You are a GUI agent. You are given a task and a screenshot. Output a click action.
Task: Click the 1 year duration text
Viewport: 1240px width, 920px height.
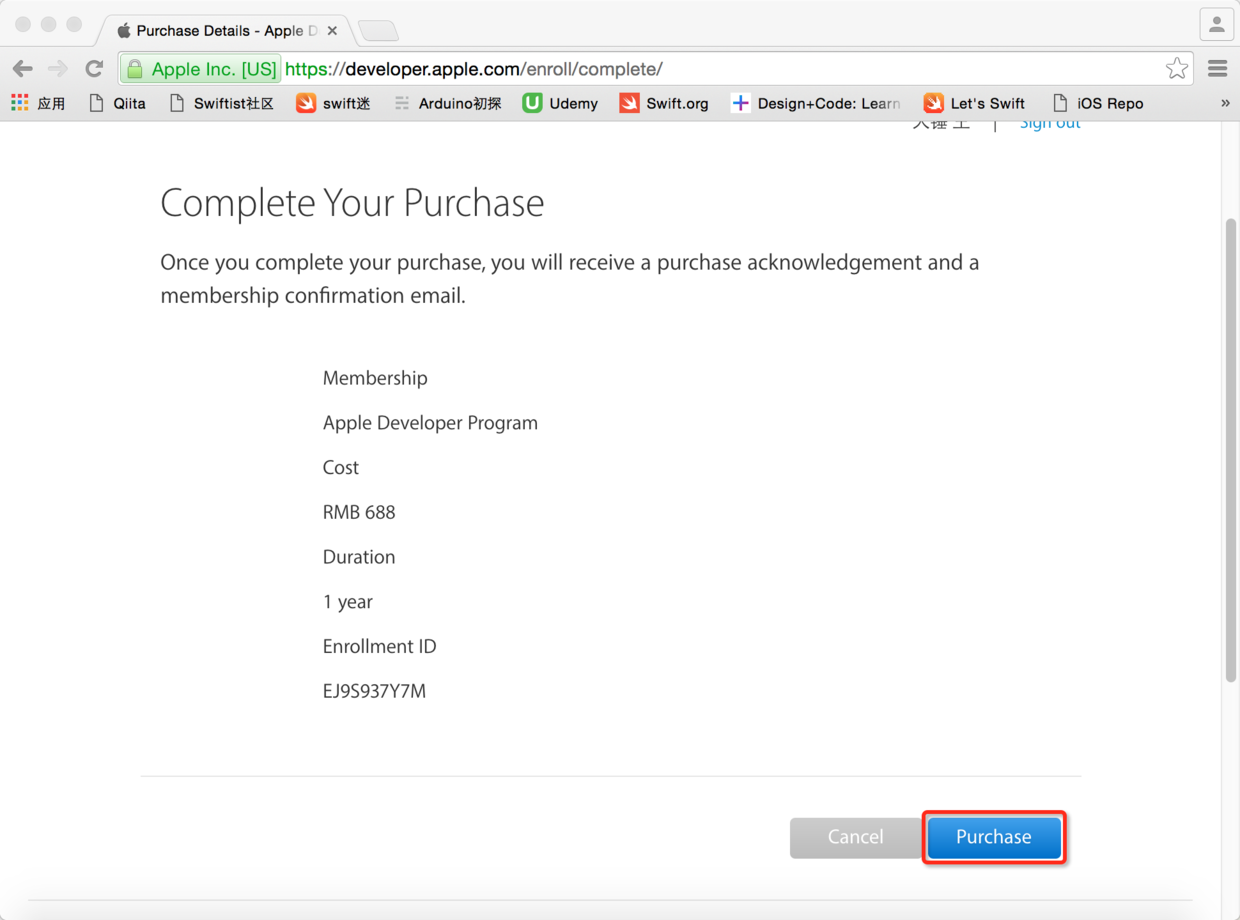pyautogui.click(x=348, y=602)
